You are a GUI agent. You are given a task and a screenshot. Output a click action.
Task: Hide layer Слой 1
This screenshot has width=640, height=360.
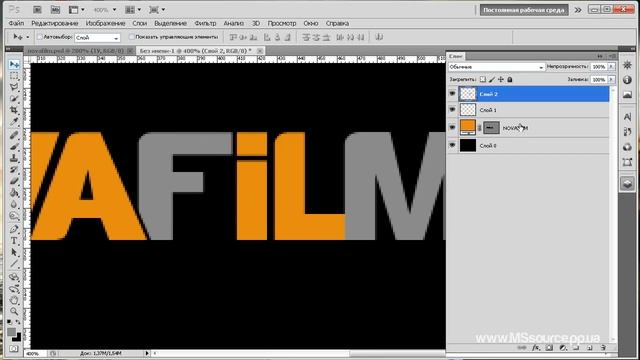(452, 110)
